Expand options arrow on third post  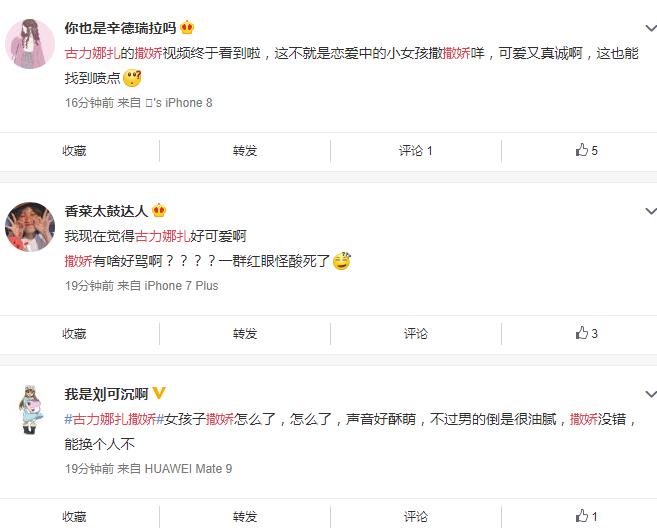click(x=650, y=394)
